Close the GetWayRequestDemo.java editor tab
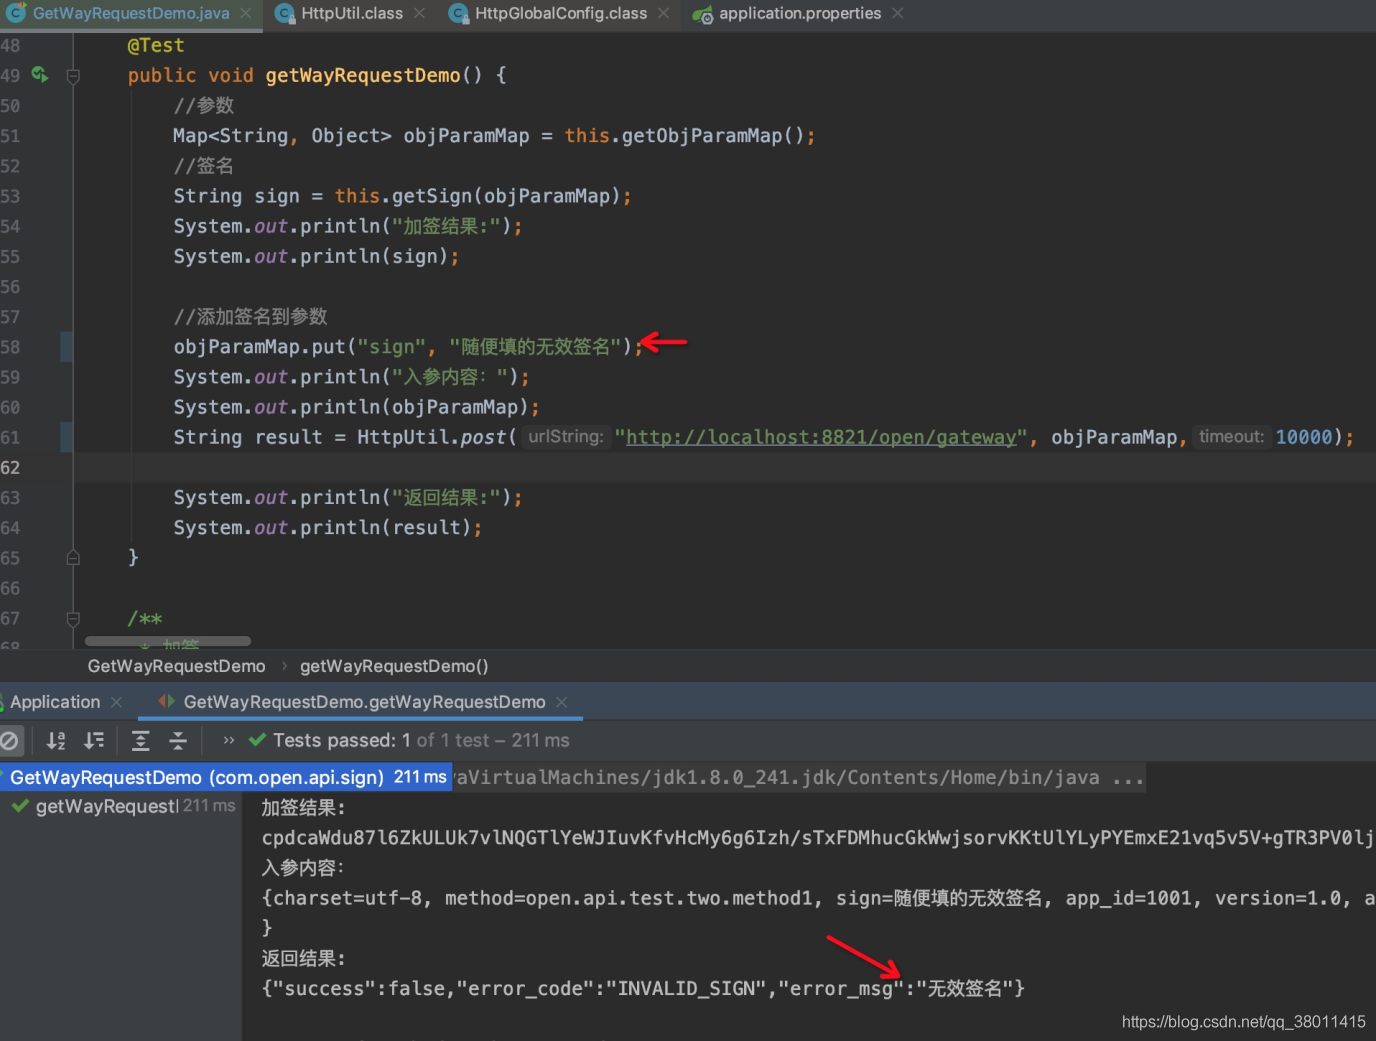This screenshot has width=1376, height=1041. [x=246, y=13]
